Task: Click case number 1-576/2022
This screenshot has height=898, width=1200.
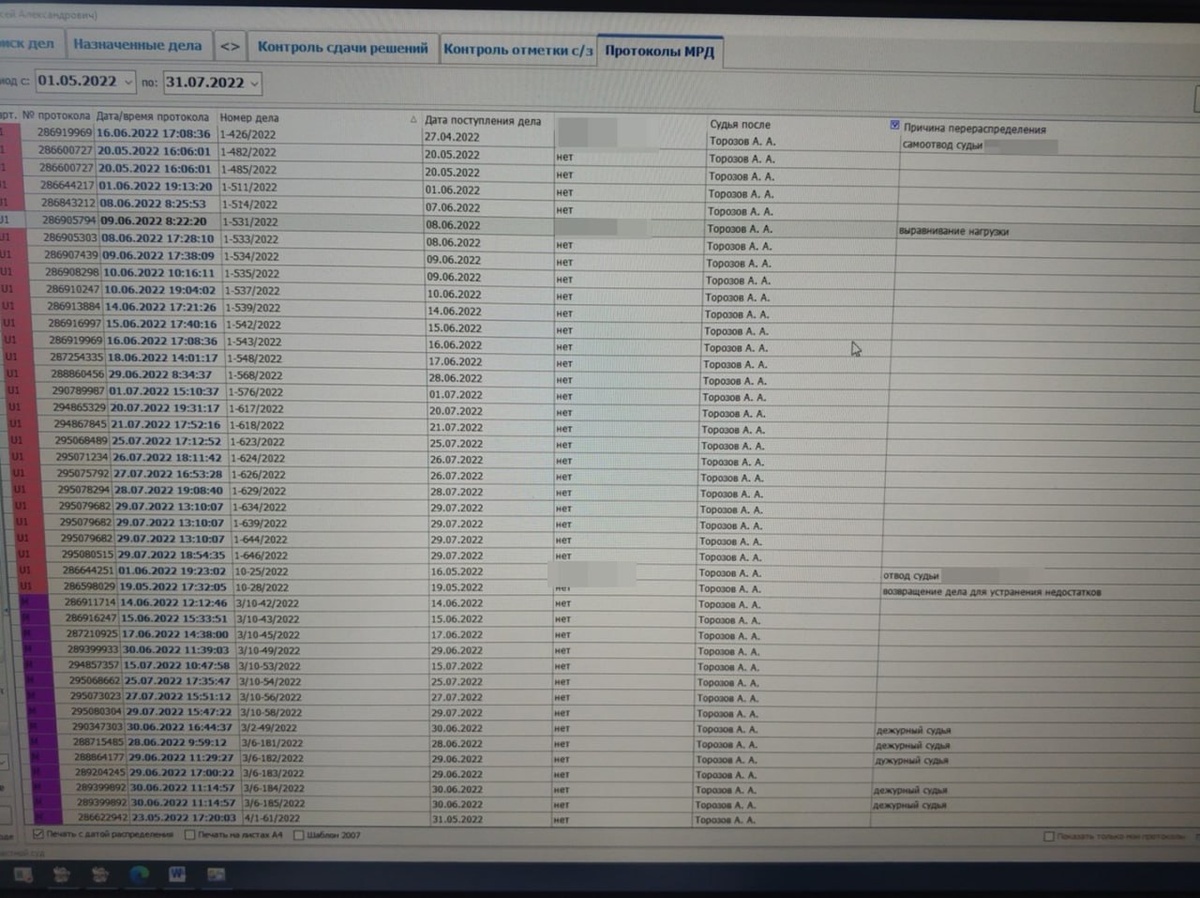Action: tap(256, 391)
